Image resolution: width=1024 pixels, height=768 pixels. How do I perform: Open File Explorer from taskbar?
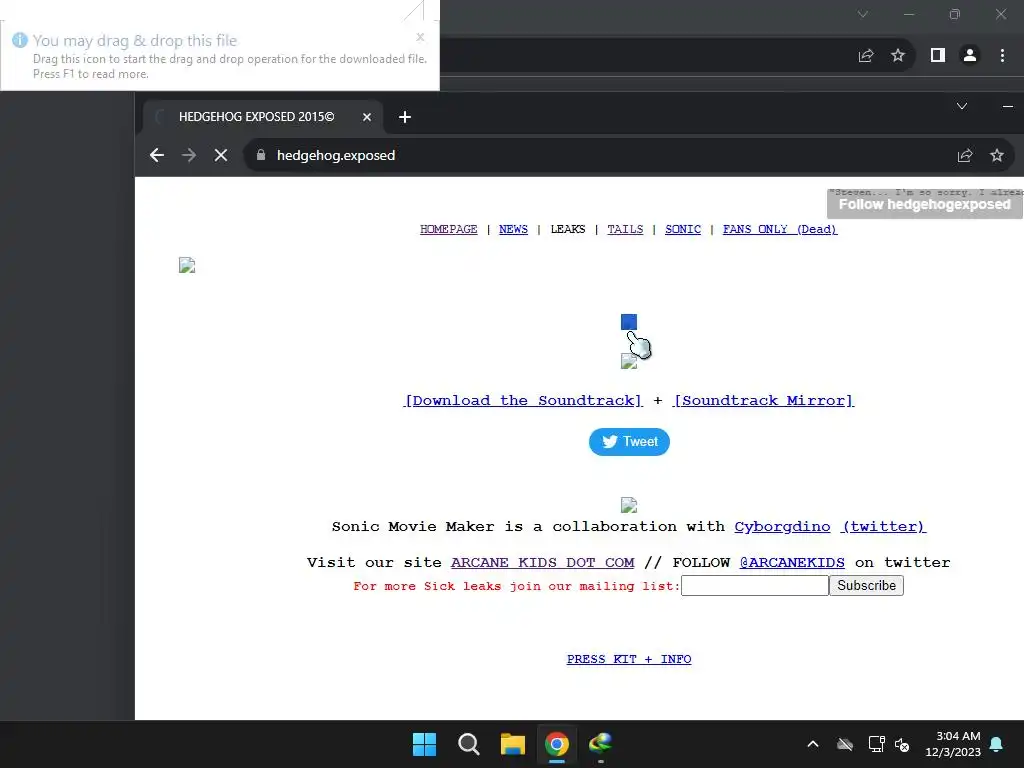pos(513,744)
